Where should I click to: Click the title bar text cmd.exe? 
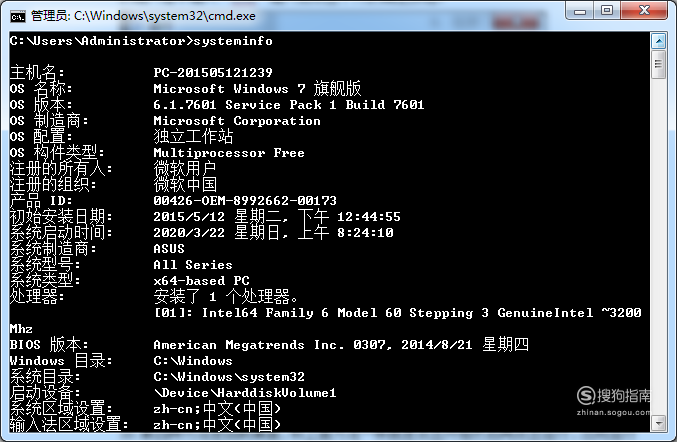143,16
